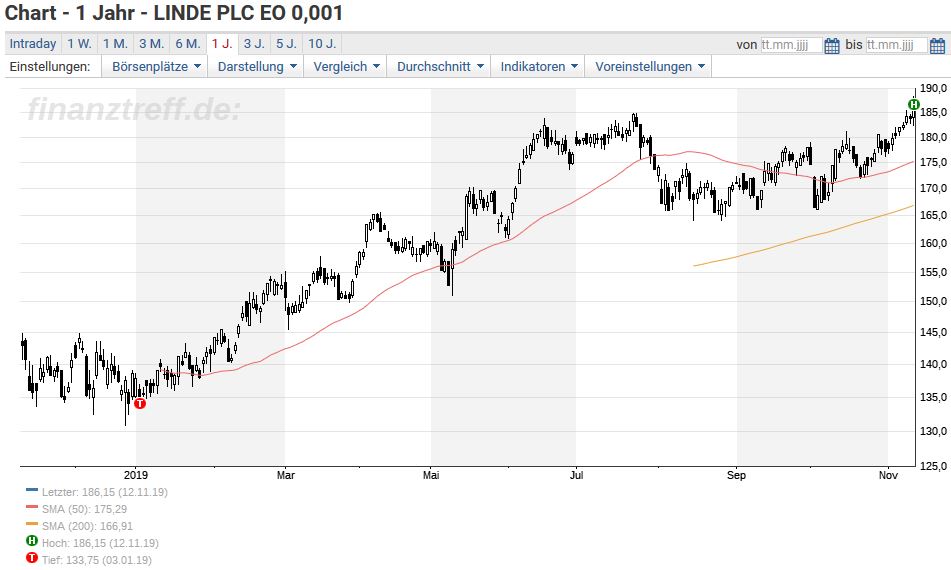Click the 'bis' end date input field
Viewport: 951px width, 570px height.
pos(896,45)
